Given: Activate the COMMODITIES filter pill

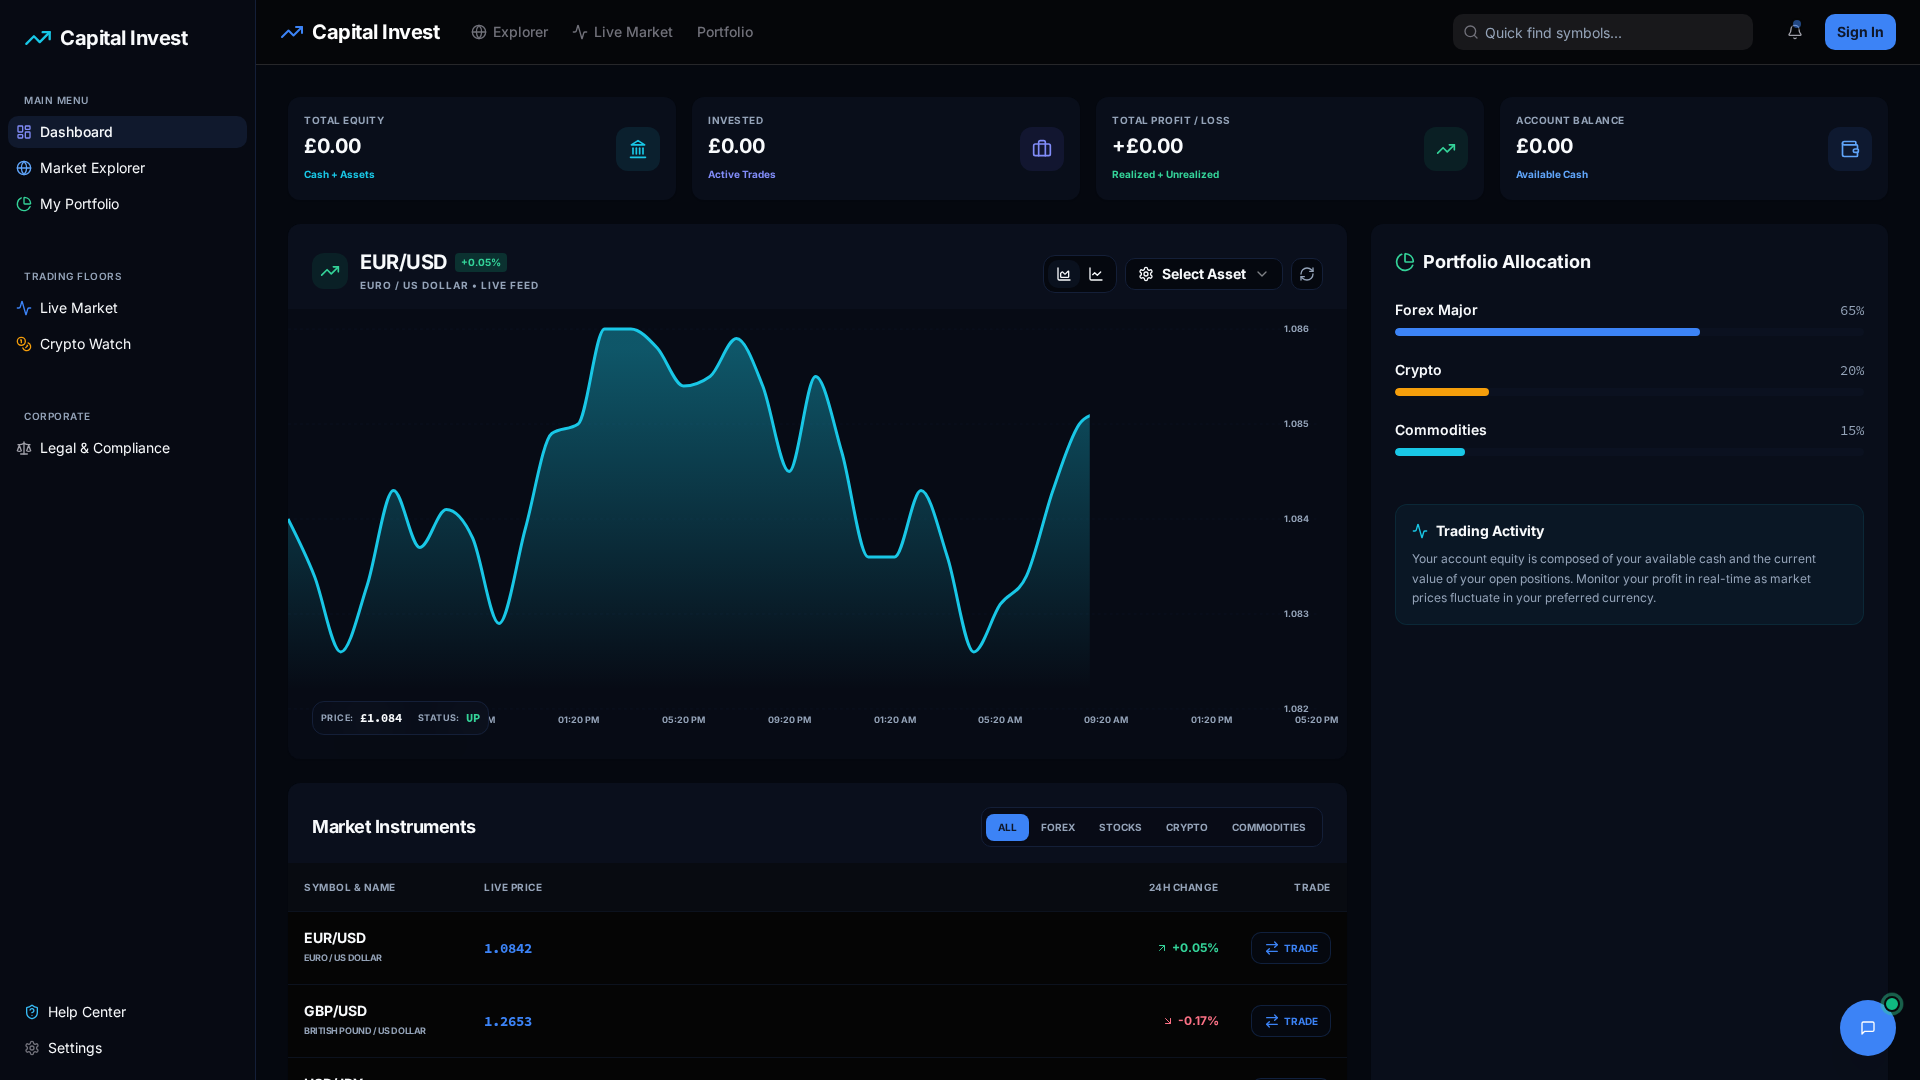Looking at the screenshot, I should click(1268, 827).
